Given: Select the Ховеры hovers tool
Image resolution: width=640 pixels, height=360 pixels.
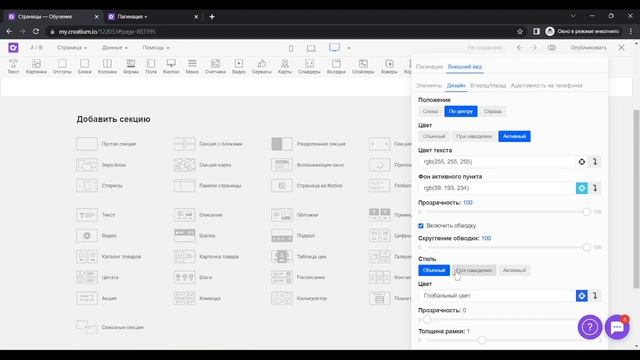Looking at the screenshot, I should [x=389, y=66].
